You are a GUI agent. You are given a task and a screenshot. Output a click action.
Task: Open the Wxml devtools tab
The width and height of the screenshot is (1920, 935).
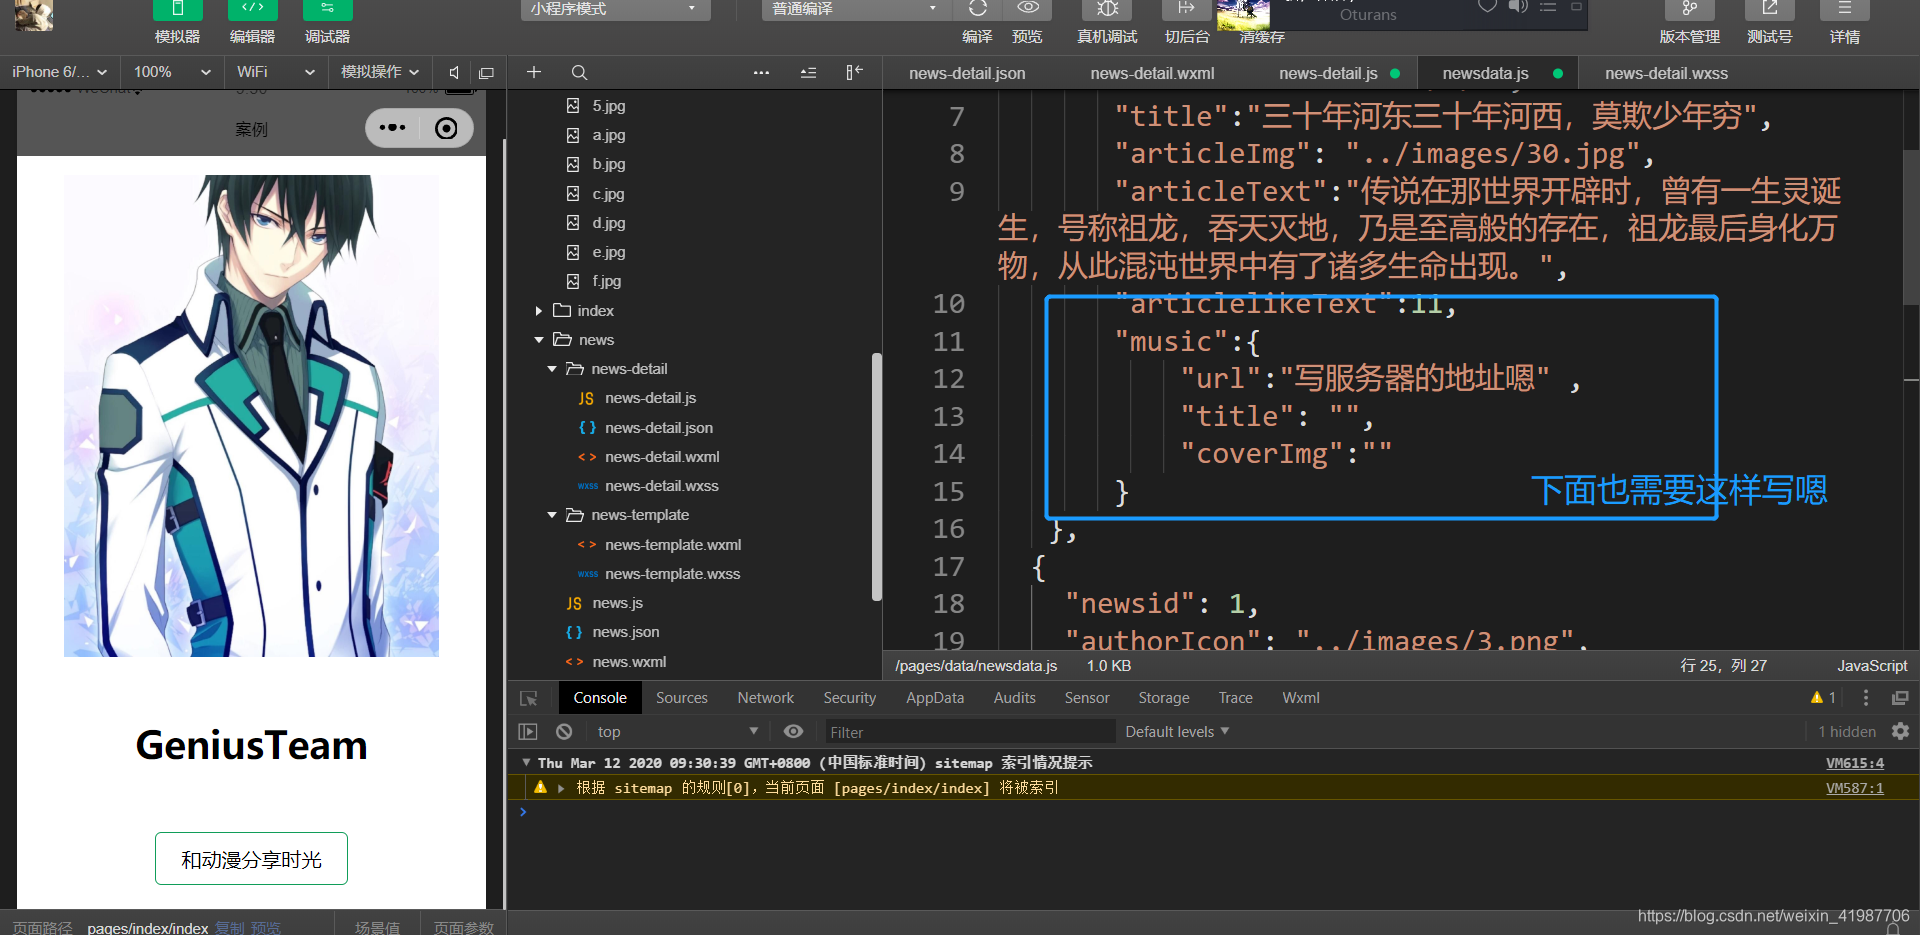pos(1301,698)
